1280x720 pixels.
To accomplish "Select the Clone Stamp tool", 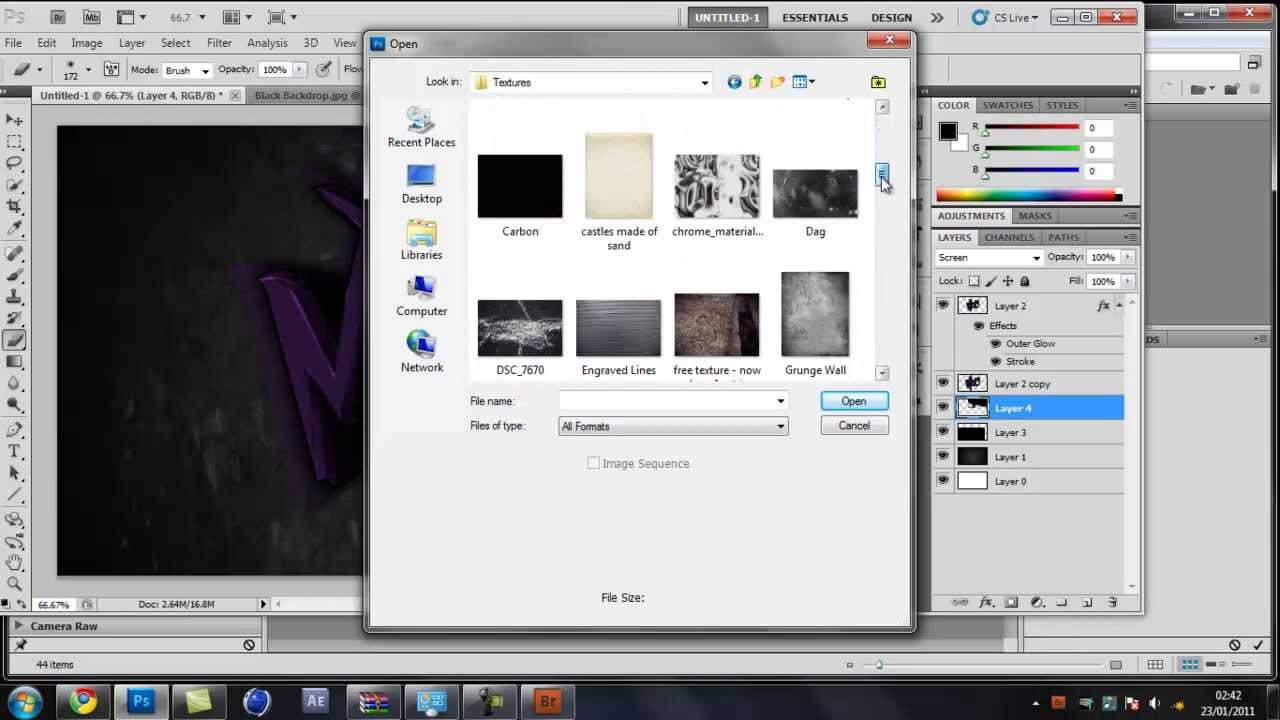I will coord(15,297).
